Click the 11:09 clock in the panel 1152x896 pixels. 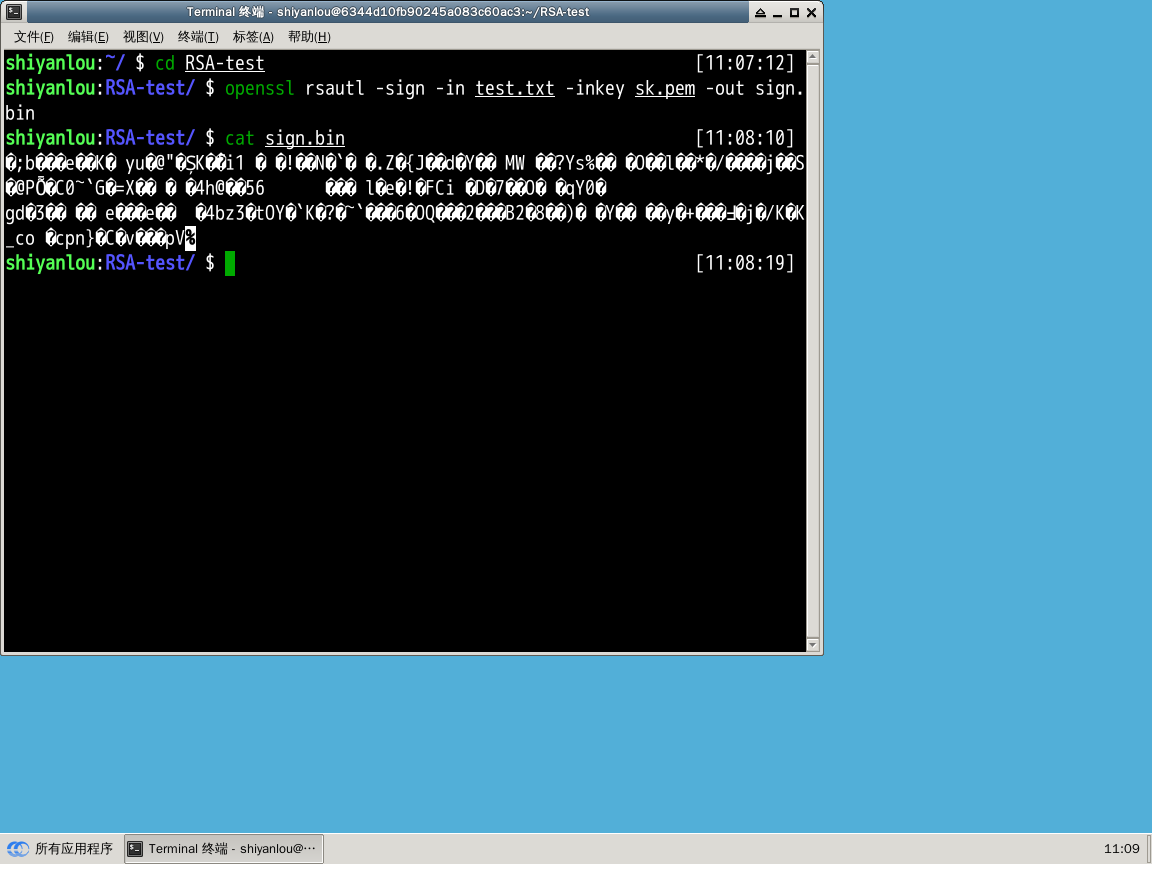click(1121, 849)
